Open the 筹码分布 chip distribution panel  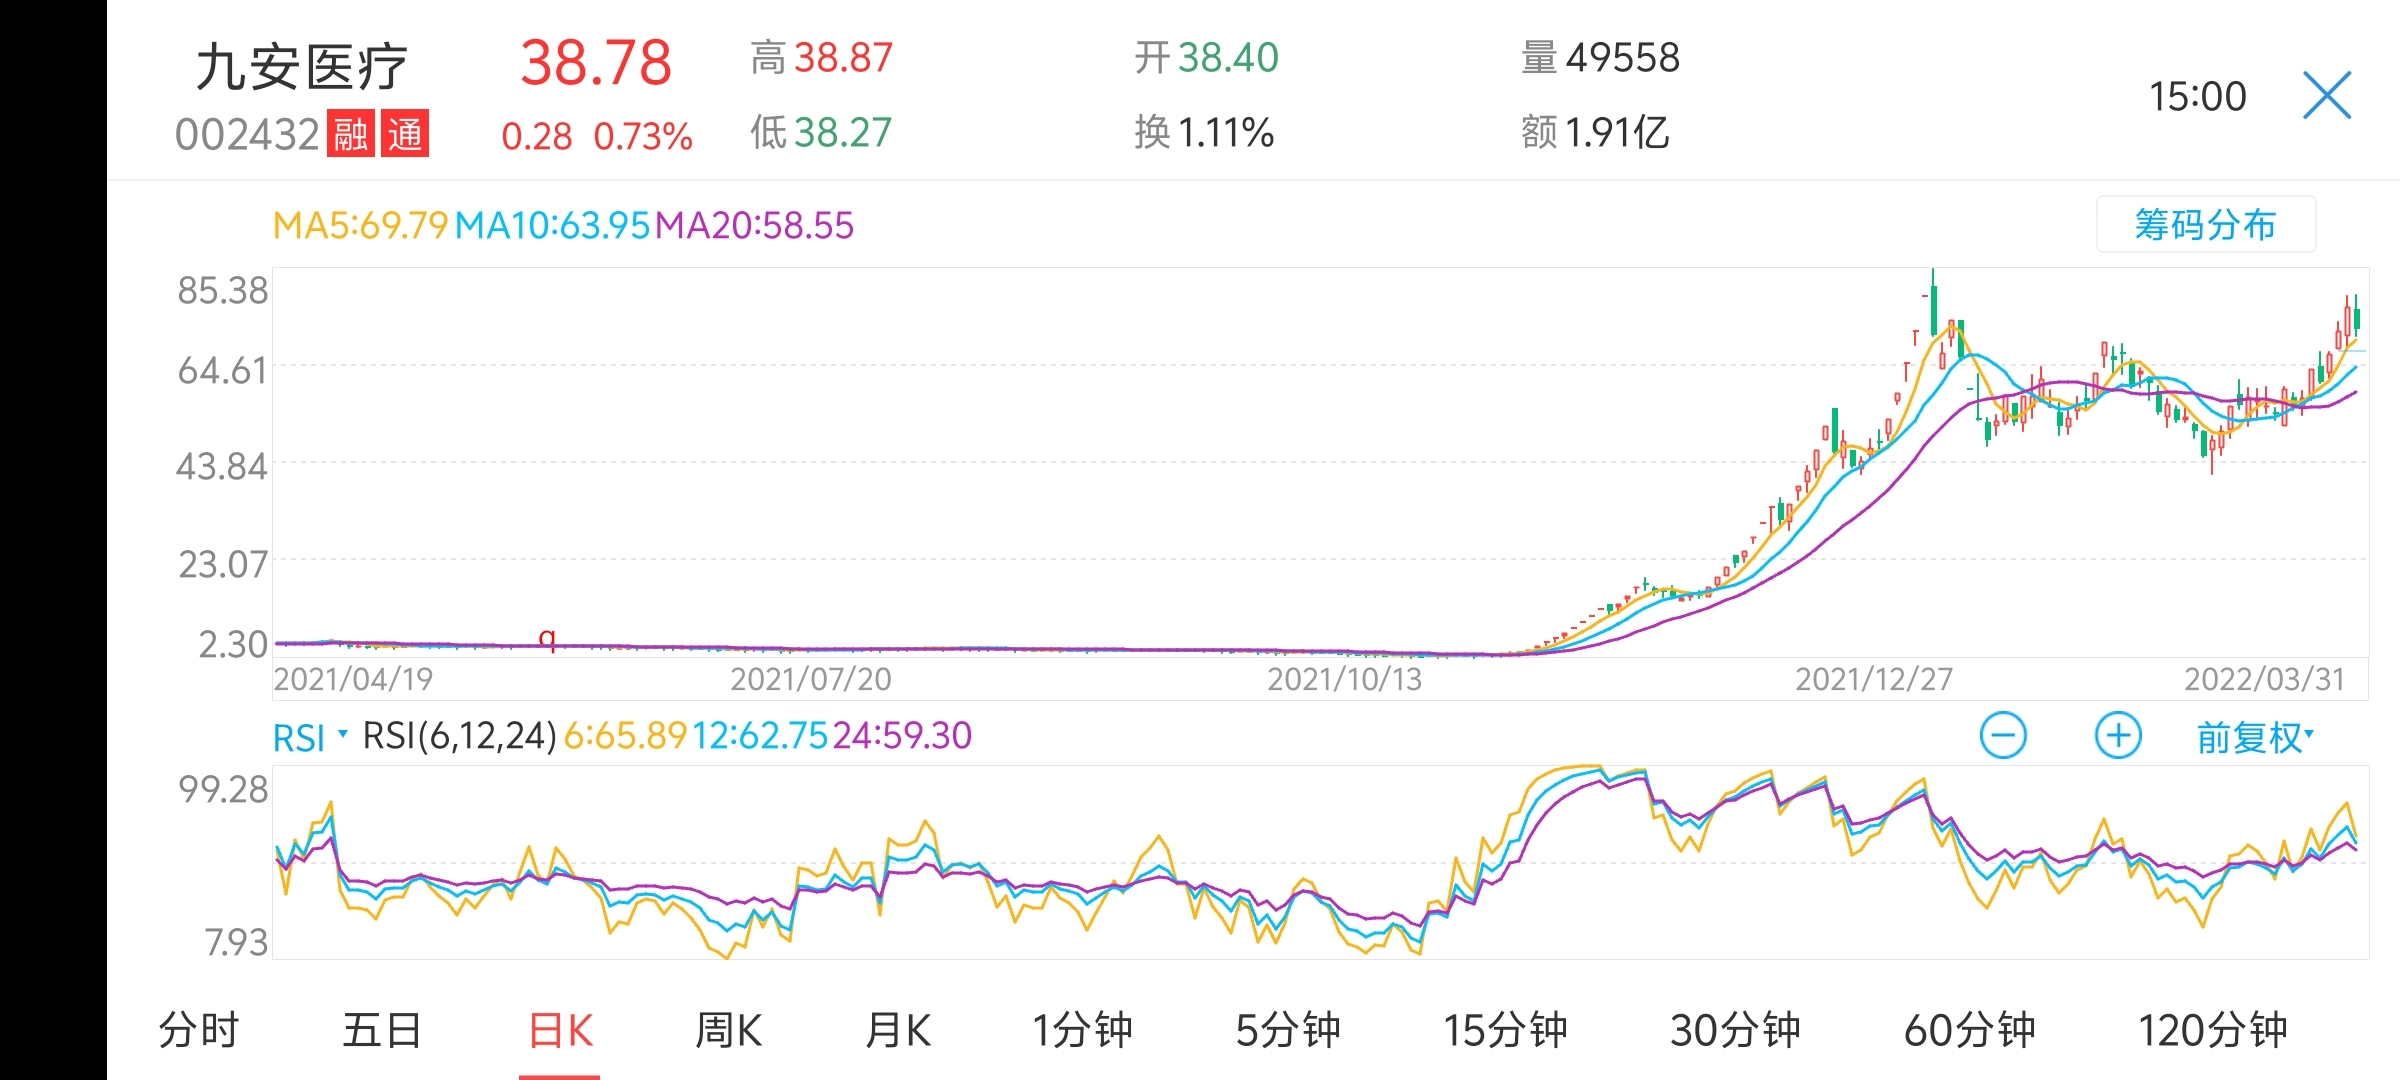point(2205,225)
